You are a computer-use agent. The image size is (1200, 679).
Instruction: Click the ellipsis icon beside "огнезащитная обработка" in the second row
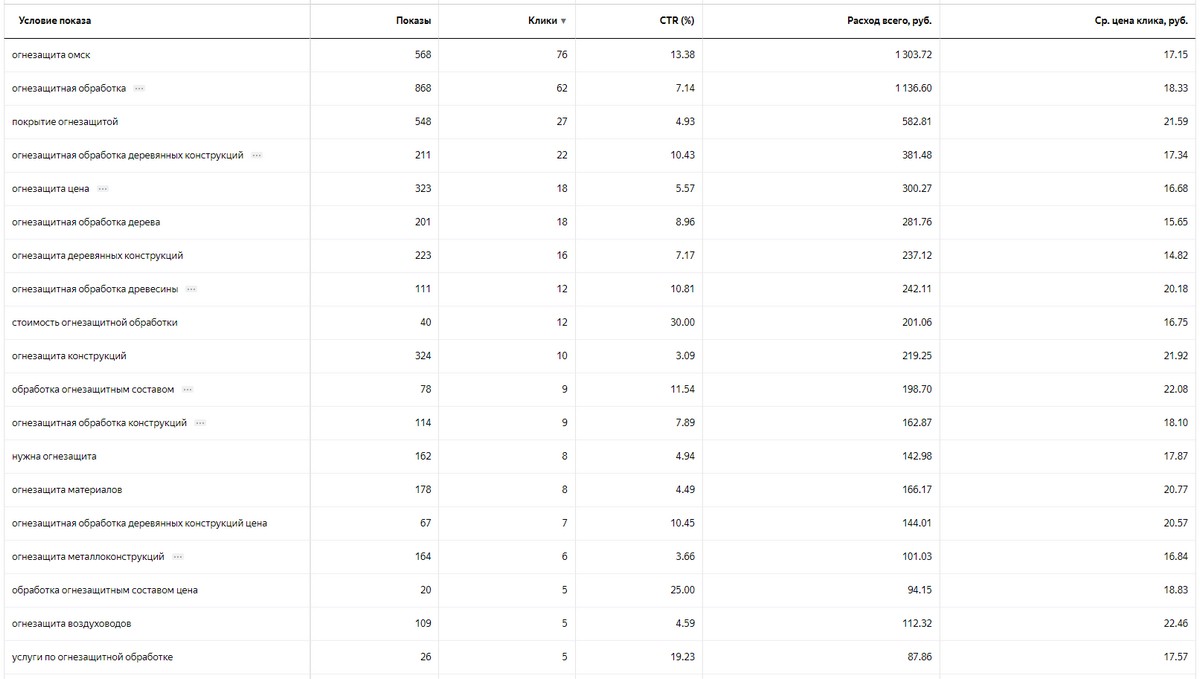139,88
